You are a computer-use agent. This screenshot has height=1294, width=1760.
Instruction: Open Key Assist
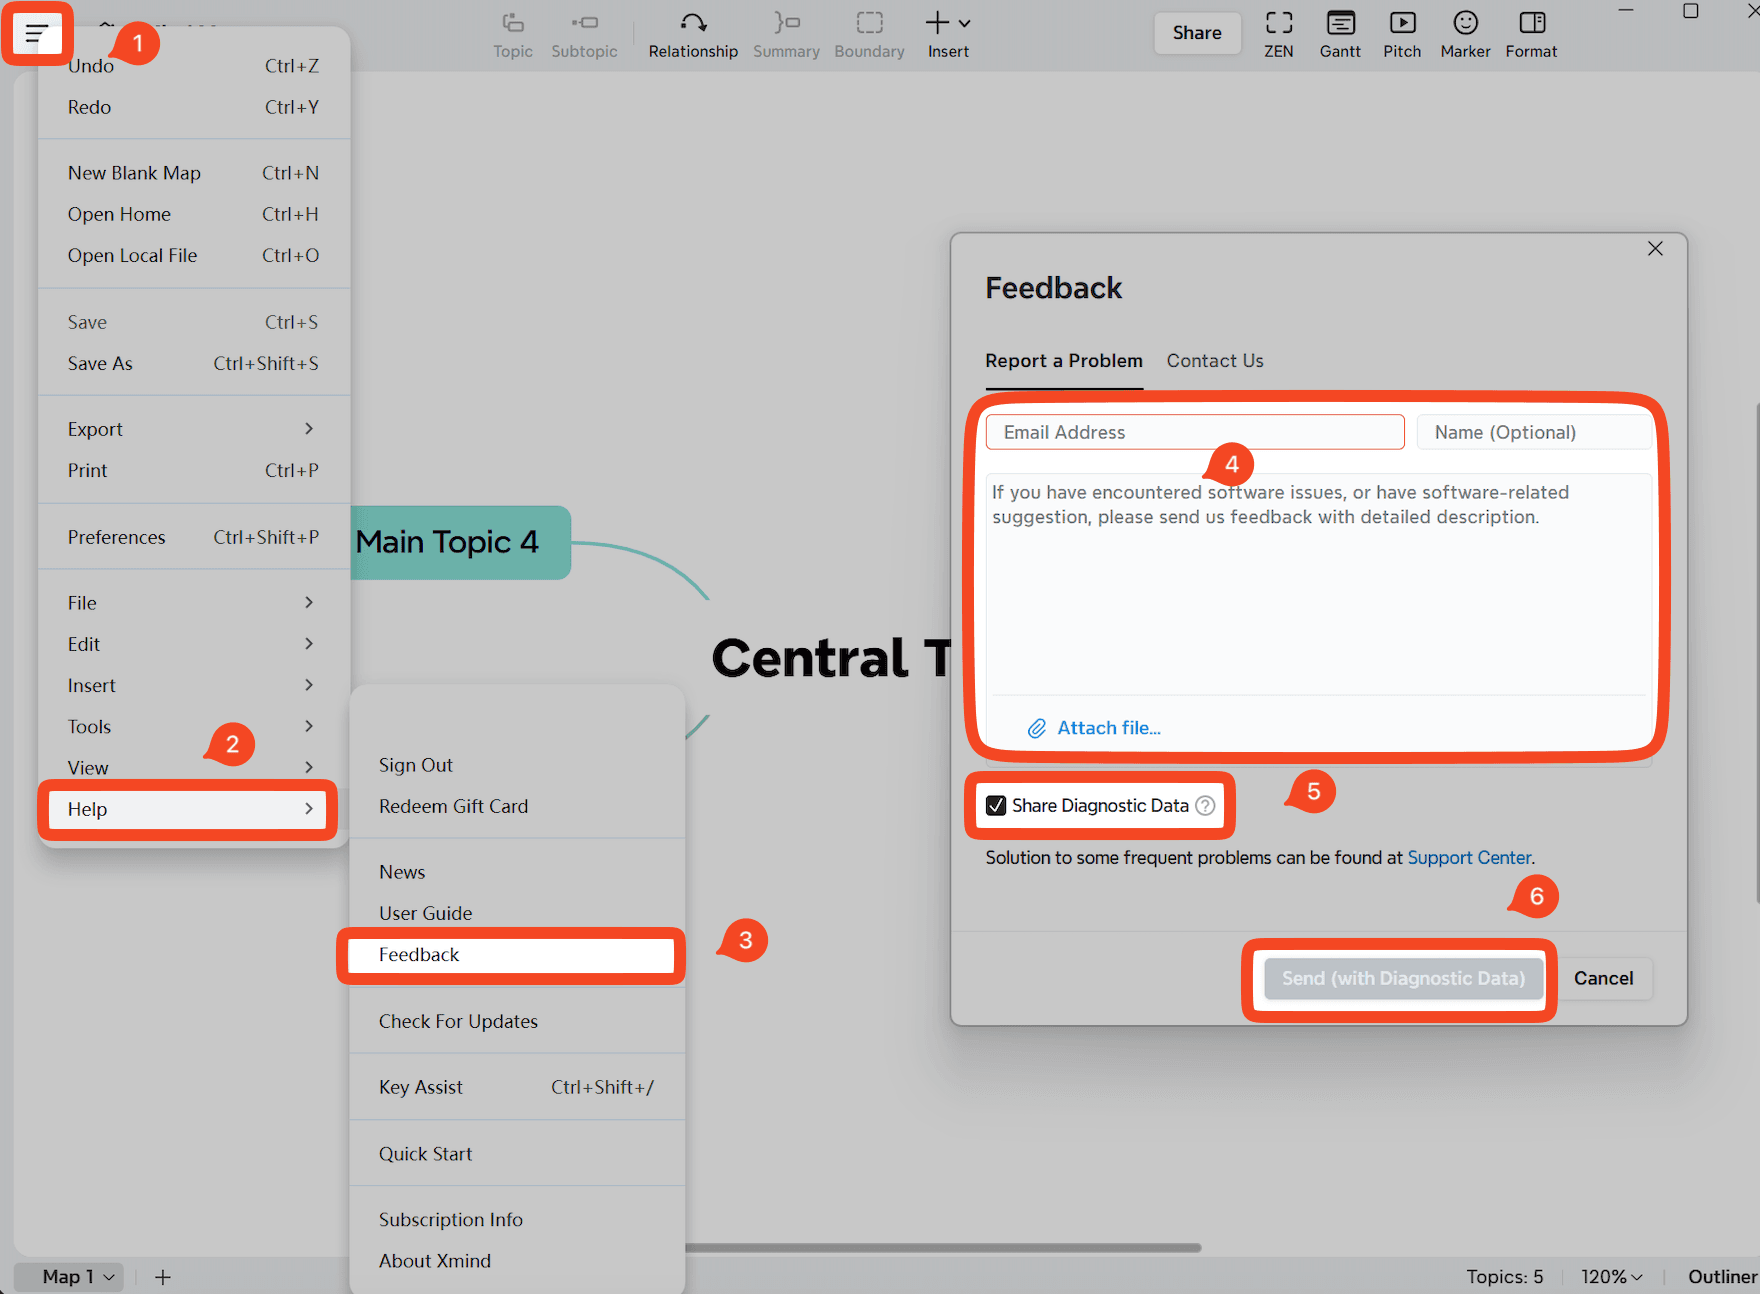coord(517,1087)
